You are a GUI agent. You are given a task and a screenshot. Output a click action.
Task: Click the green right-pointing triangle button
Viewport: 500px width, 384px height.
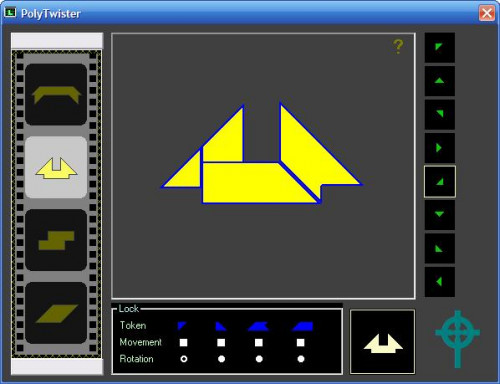(x=440, y=148)
